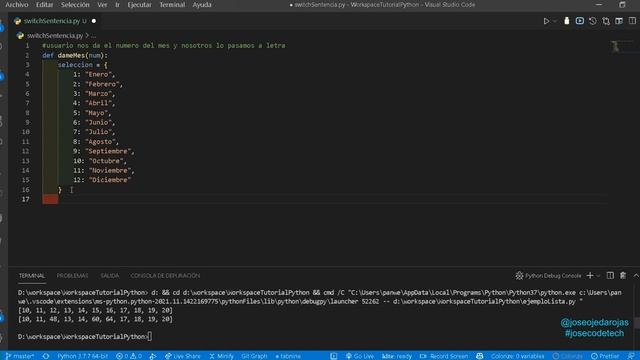
Task: Open the Ayuda menu
Action: [202, 5]
